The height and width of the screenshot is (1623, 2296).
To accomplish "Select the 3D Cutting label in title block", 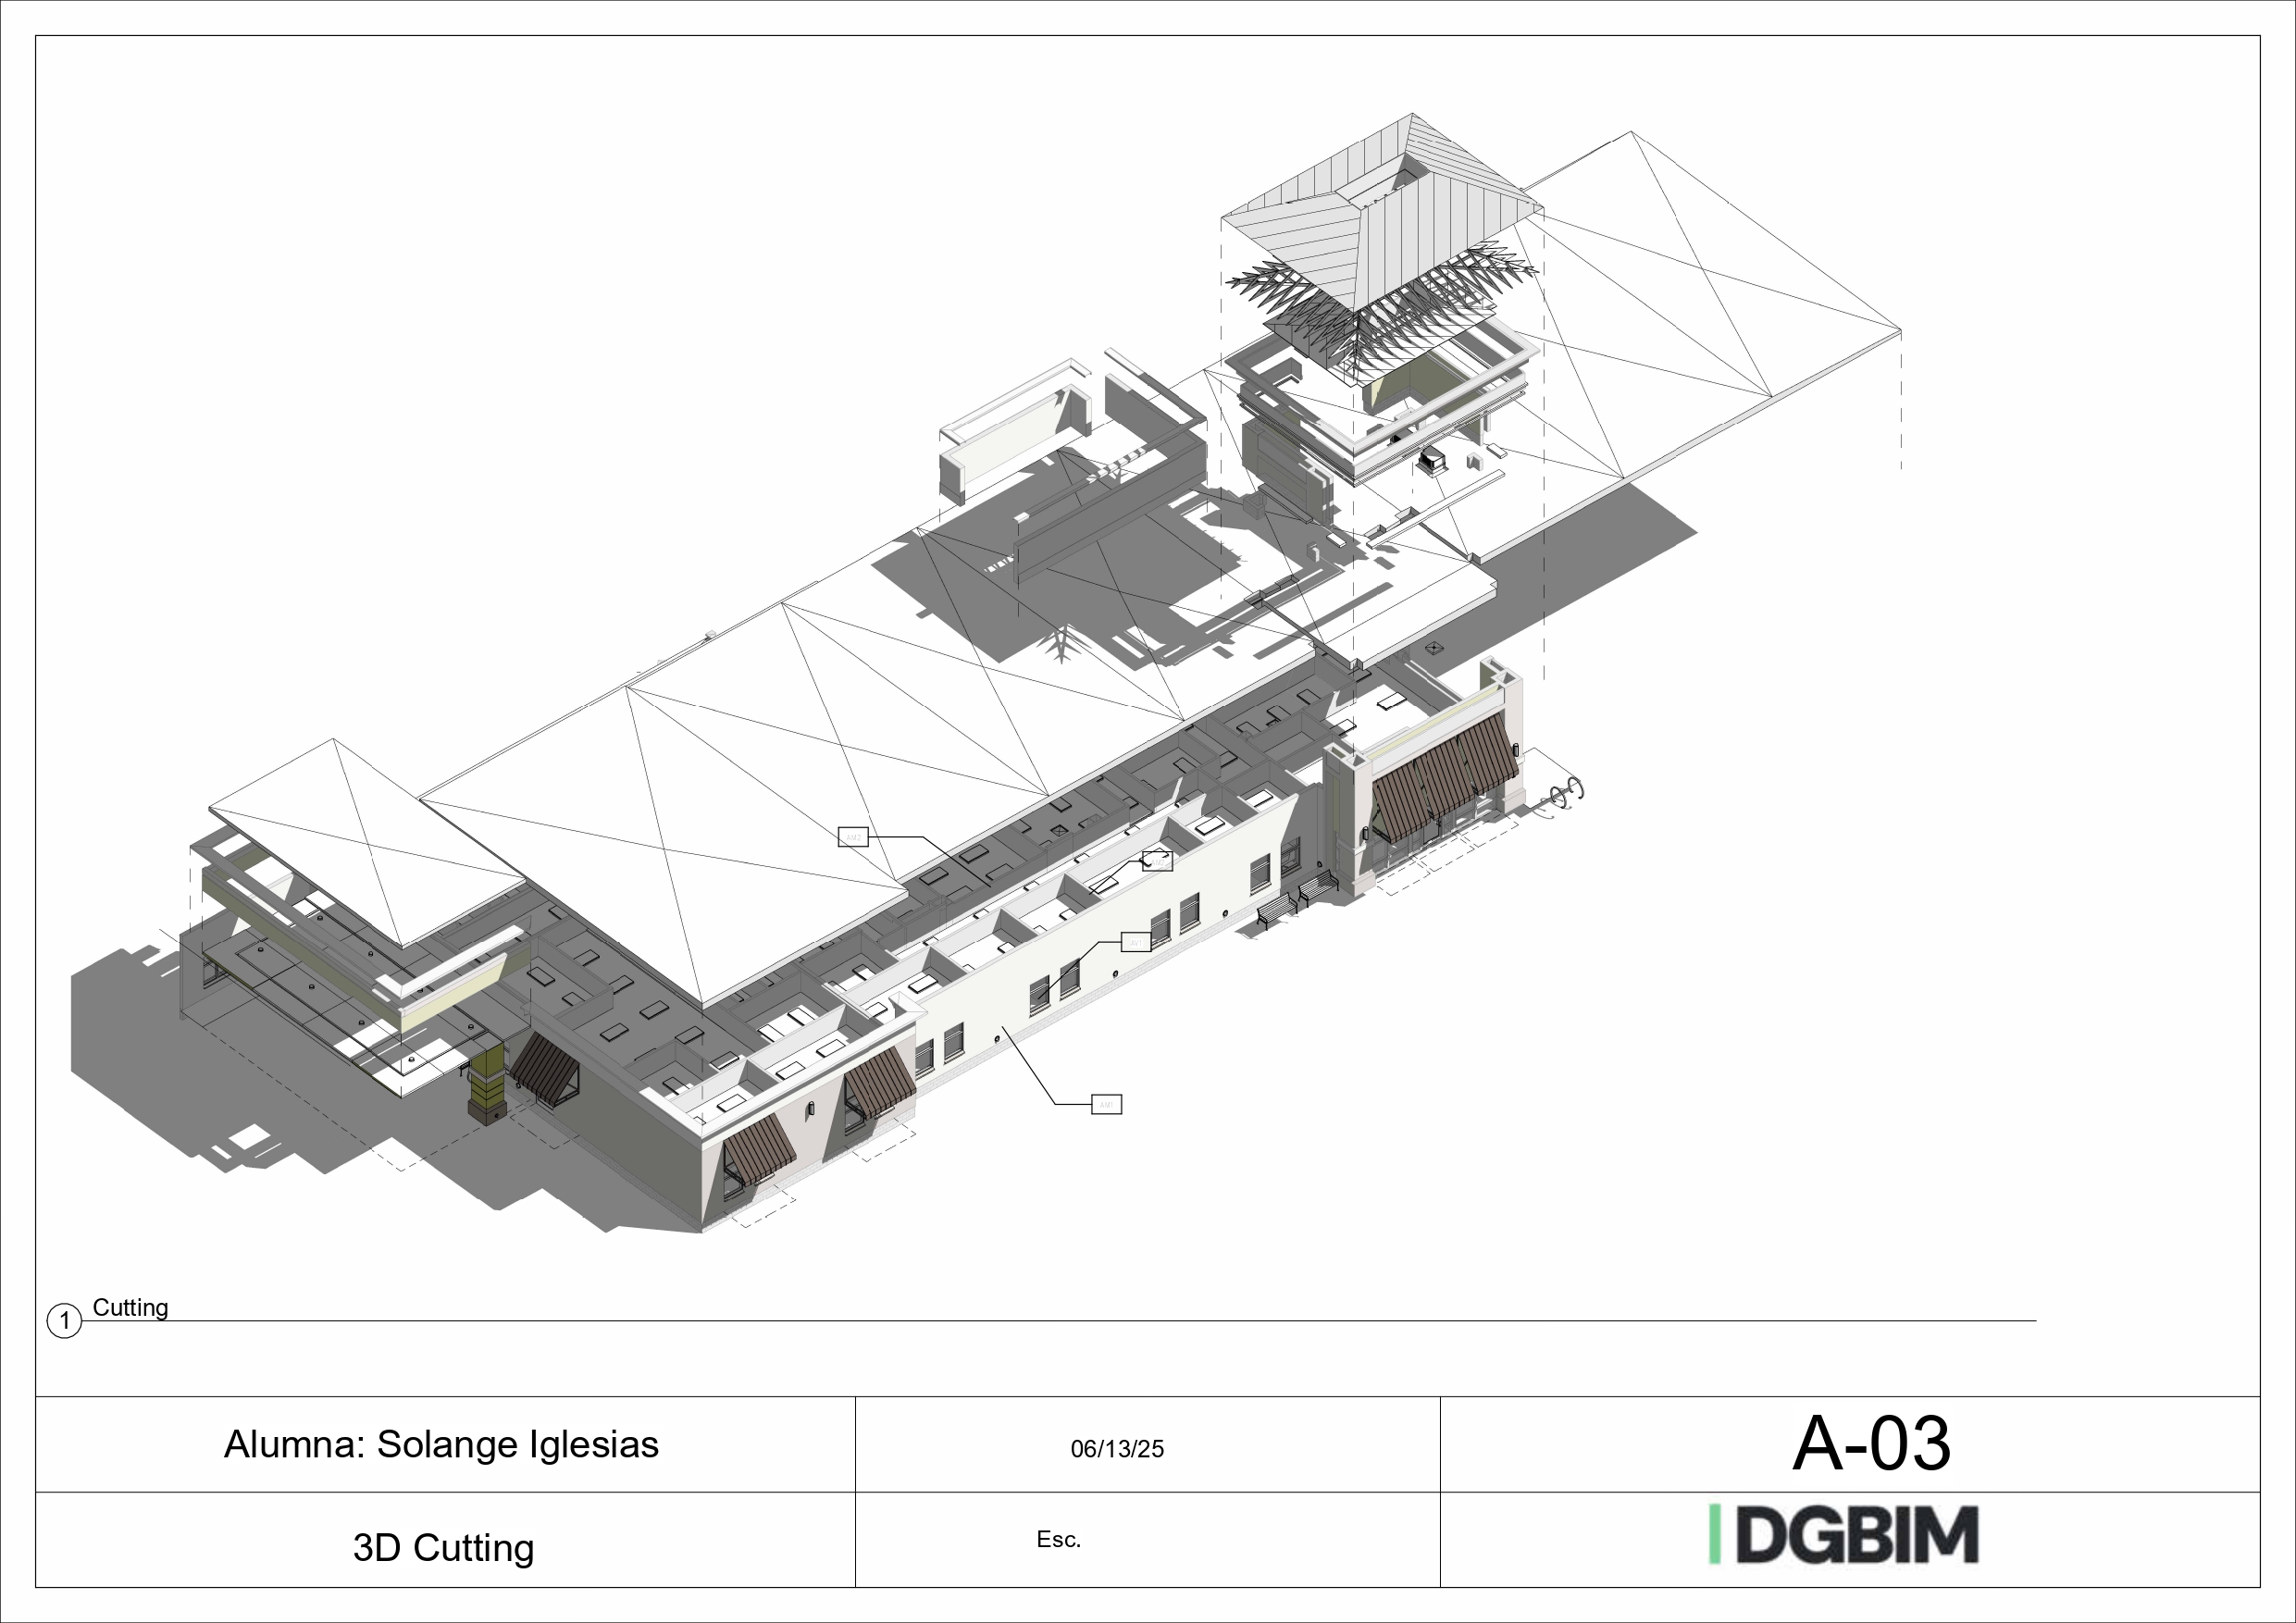I will pos(443,1547).
